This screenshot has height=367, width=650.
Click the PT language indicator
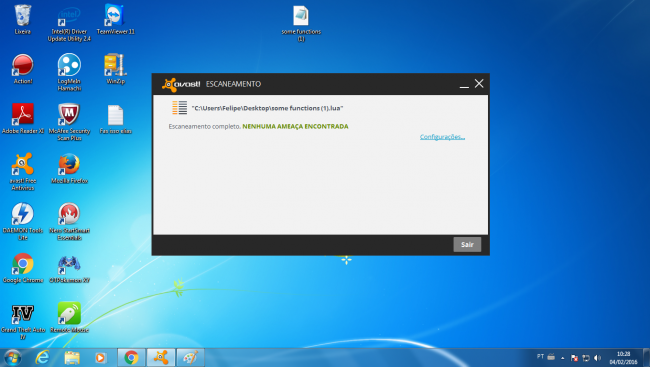[x=540, y=357]
